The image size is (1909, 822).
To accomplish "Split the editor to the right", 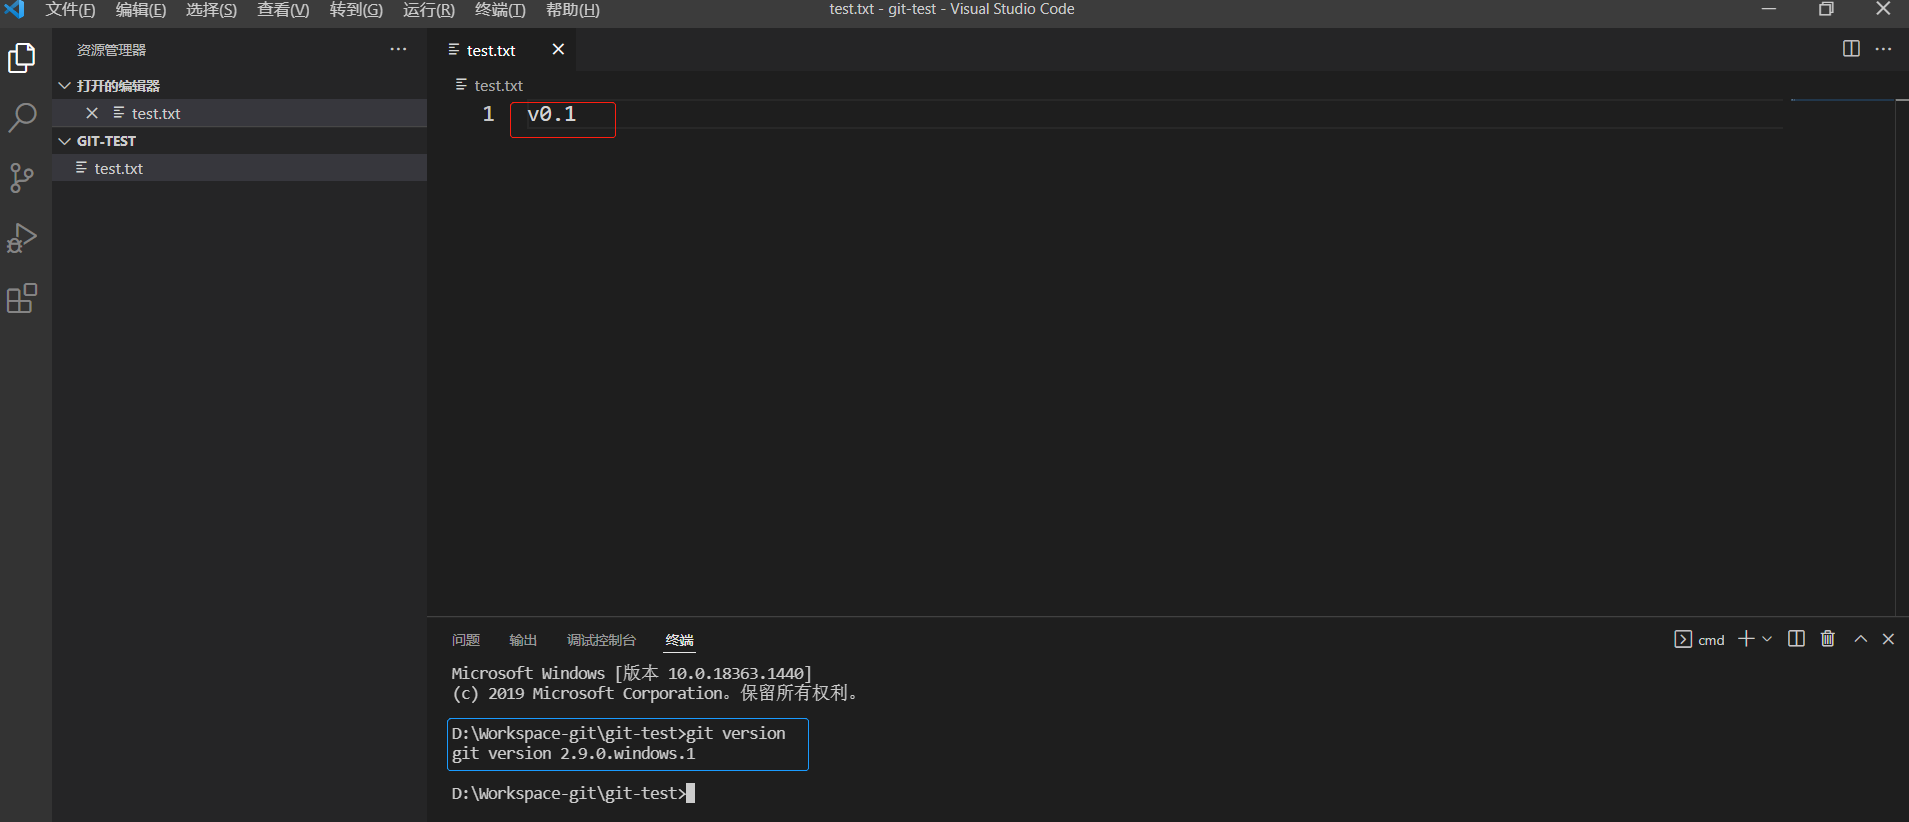I will [1851, 49].
